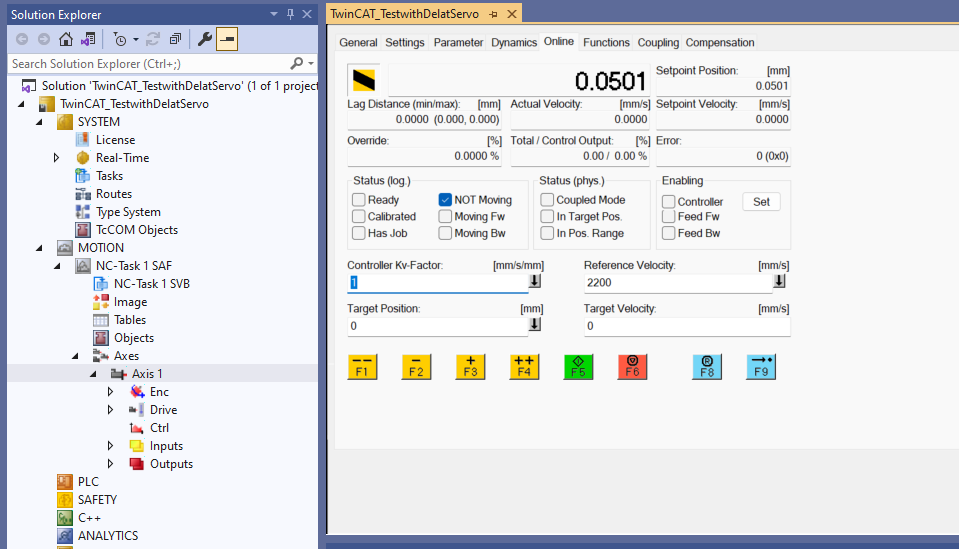Click the Controller Kv-Factor input field
959x549 pixels.
tap(437, 282)
